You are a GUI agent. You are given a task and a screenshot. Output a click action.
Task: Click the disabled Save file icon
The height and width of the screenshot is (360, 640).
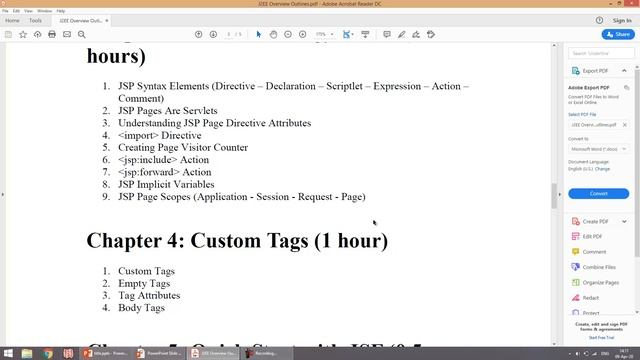pyautogui.click(x=8, y=35)
